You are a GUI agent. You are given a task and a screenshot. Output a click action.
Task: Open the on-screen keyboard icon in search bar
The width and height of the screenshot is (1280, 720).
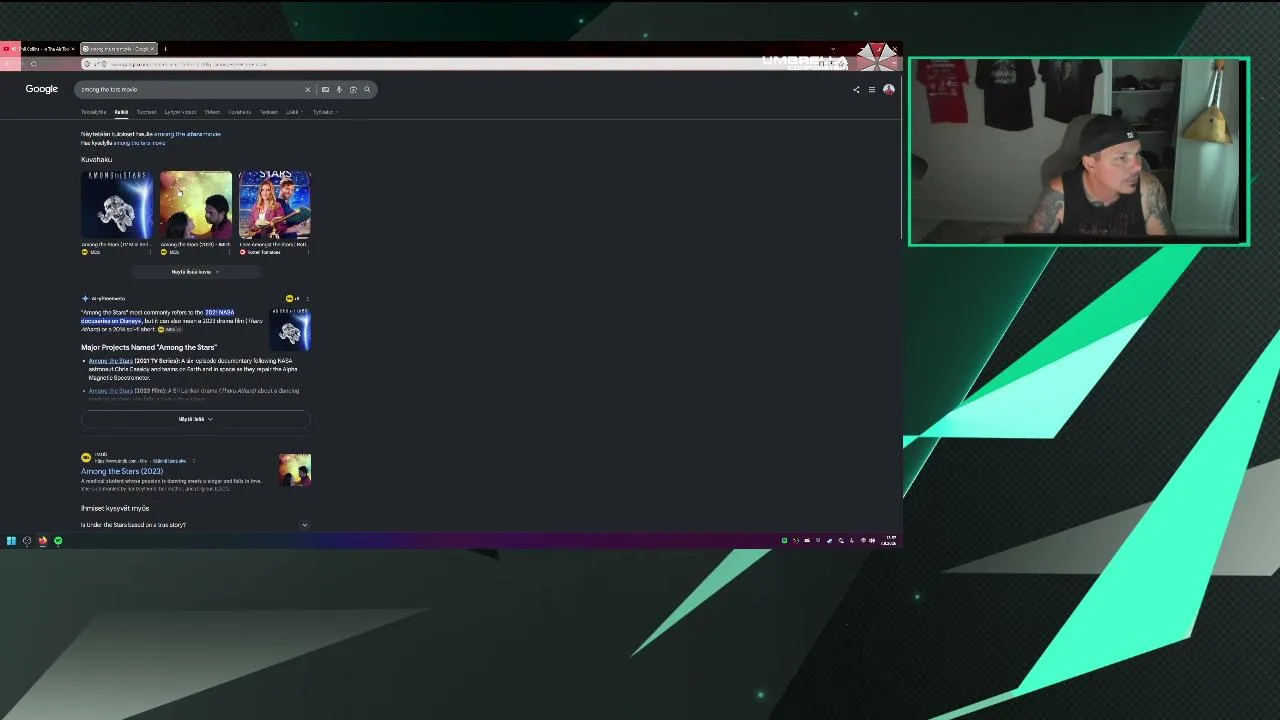click(x=325, y=90)
